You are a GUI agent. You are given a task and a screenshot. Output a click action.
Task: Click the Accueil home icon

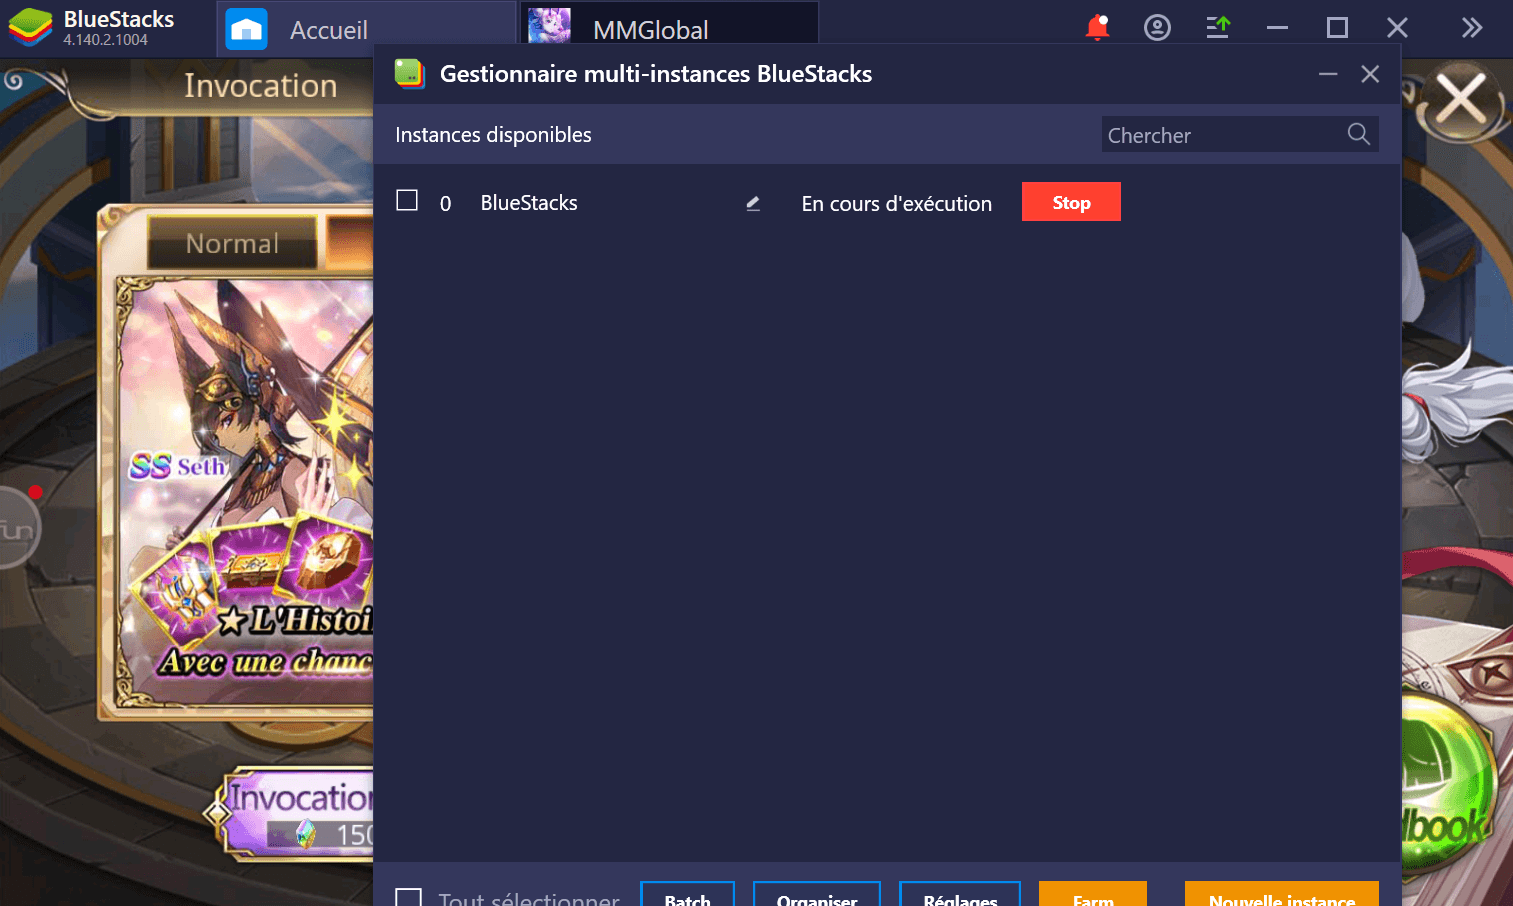[x=246, y=29]
